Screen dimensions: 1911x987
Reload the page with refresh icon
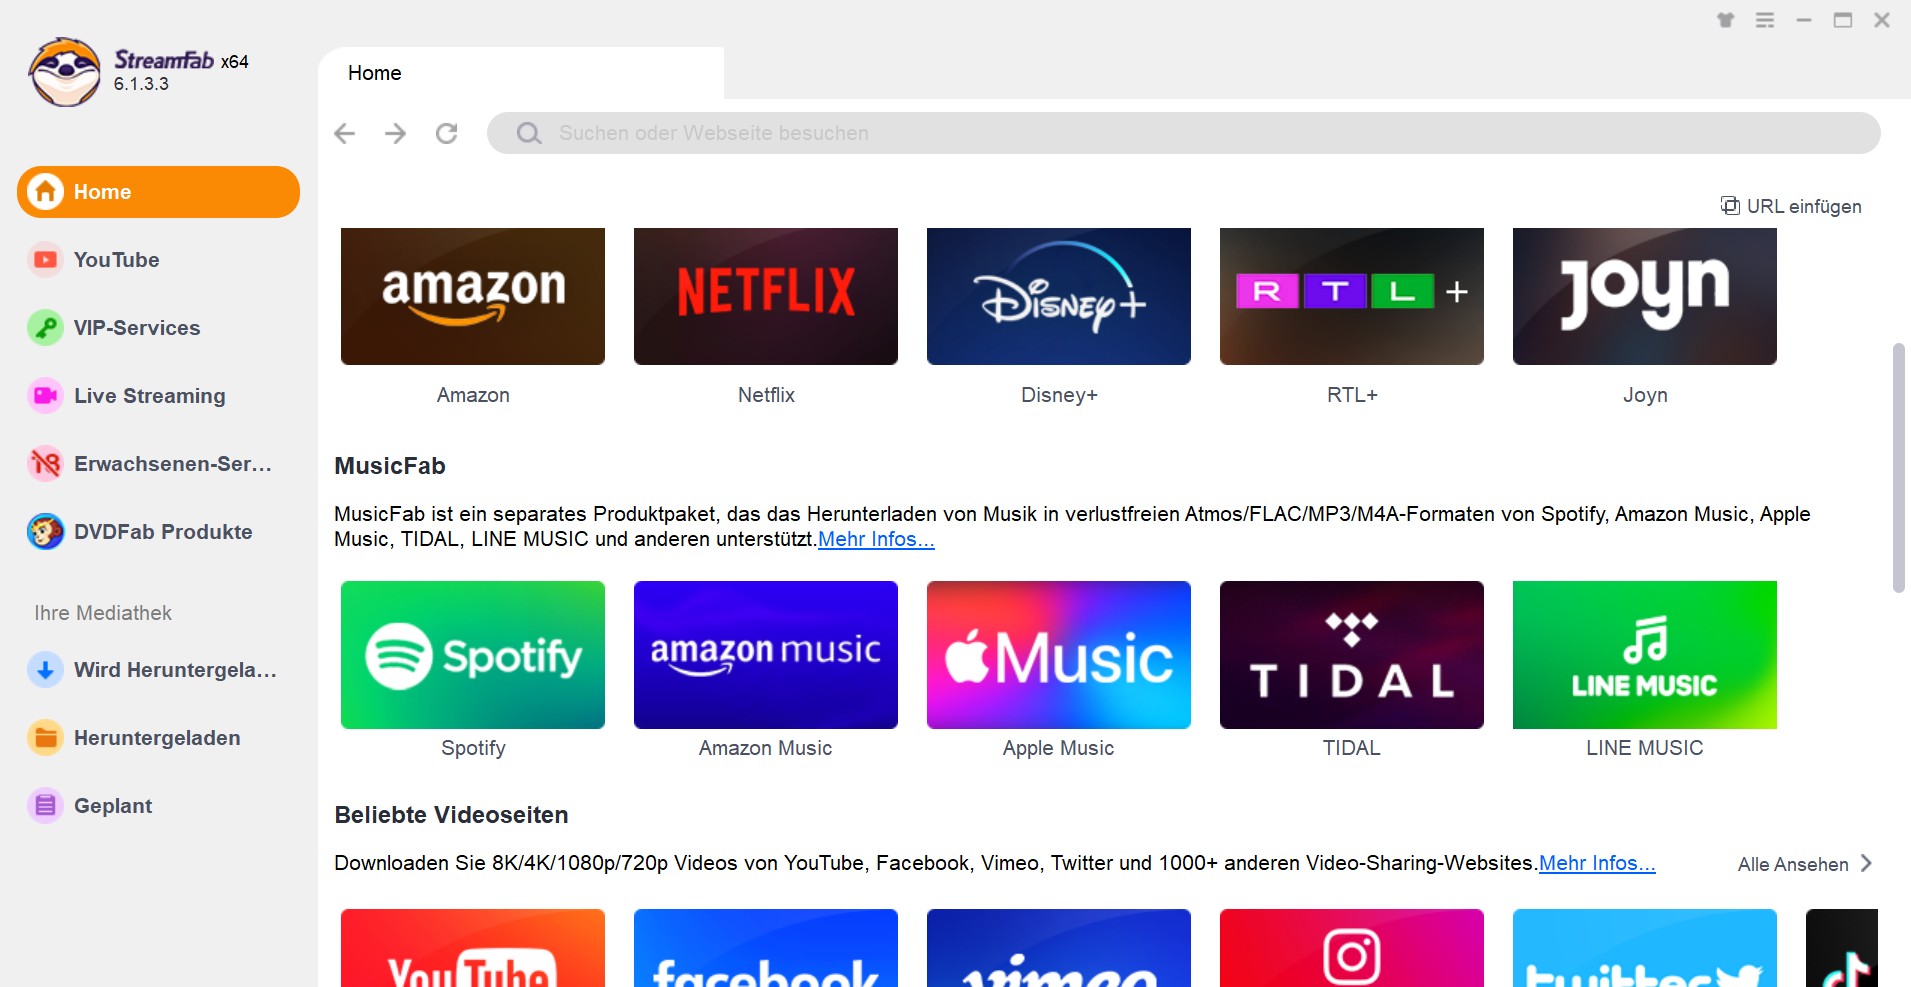click(447, 133)
